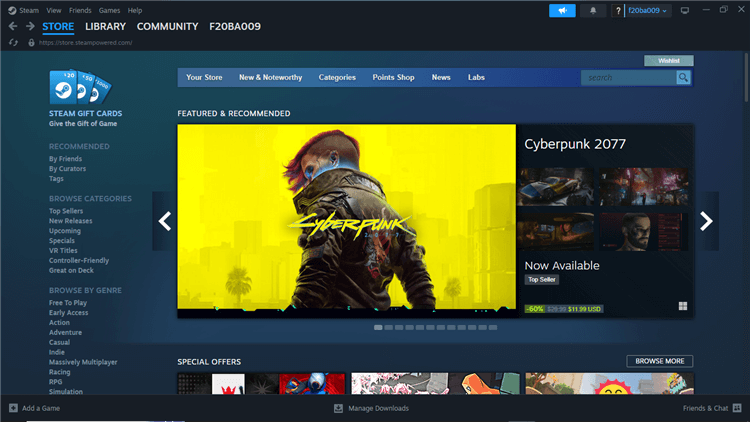The height and width of the screenshot is (422, 750).
Task: Open announcements megaphone button
Action: pos(562,11)
